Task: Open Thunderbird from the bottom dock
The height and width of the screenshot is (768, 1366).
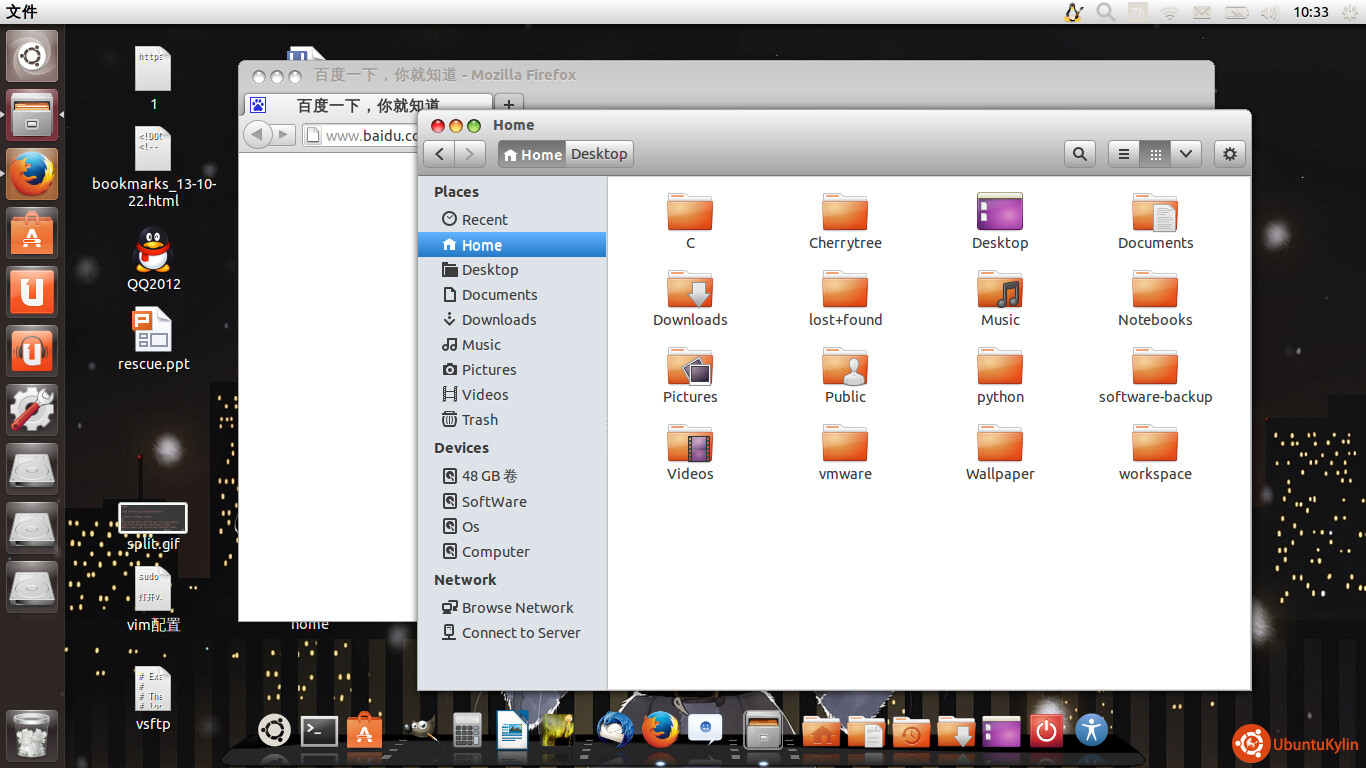Action: pyautogui.click(x=615, y=730)
